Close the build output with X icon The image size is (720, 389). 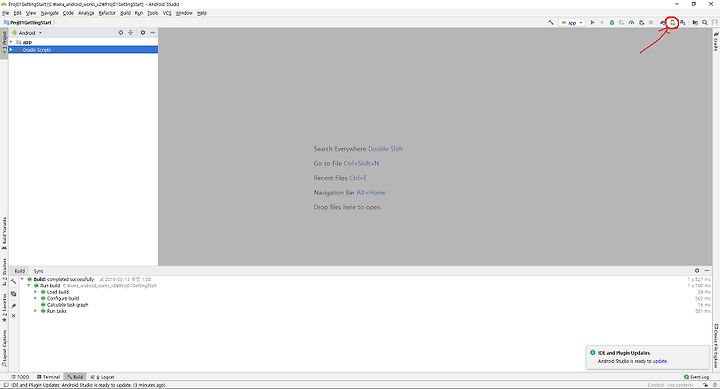tap(13, 316)
